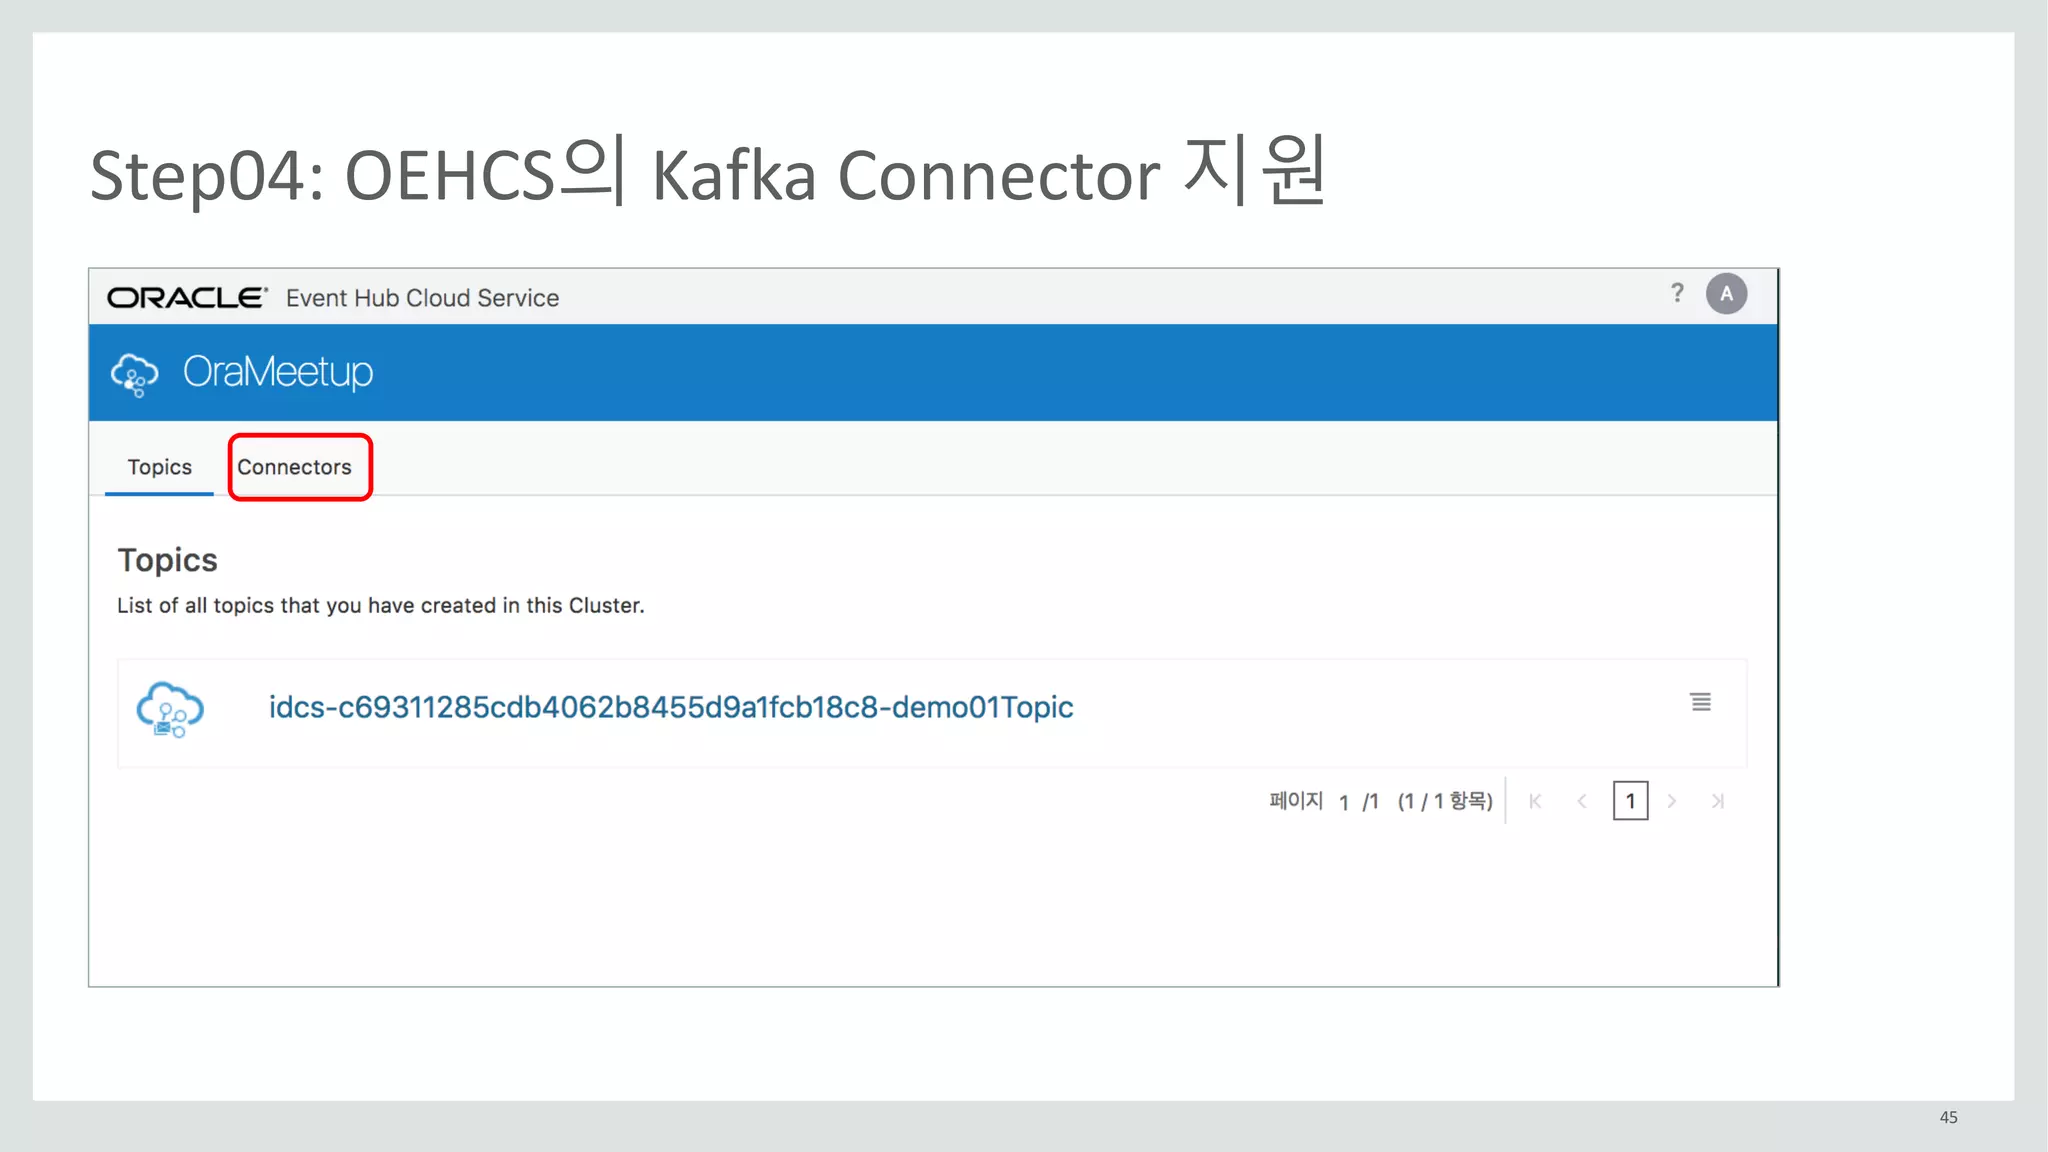
Task: Go to previous page of topics
Action: click(x=1581, y=801)
